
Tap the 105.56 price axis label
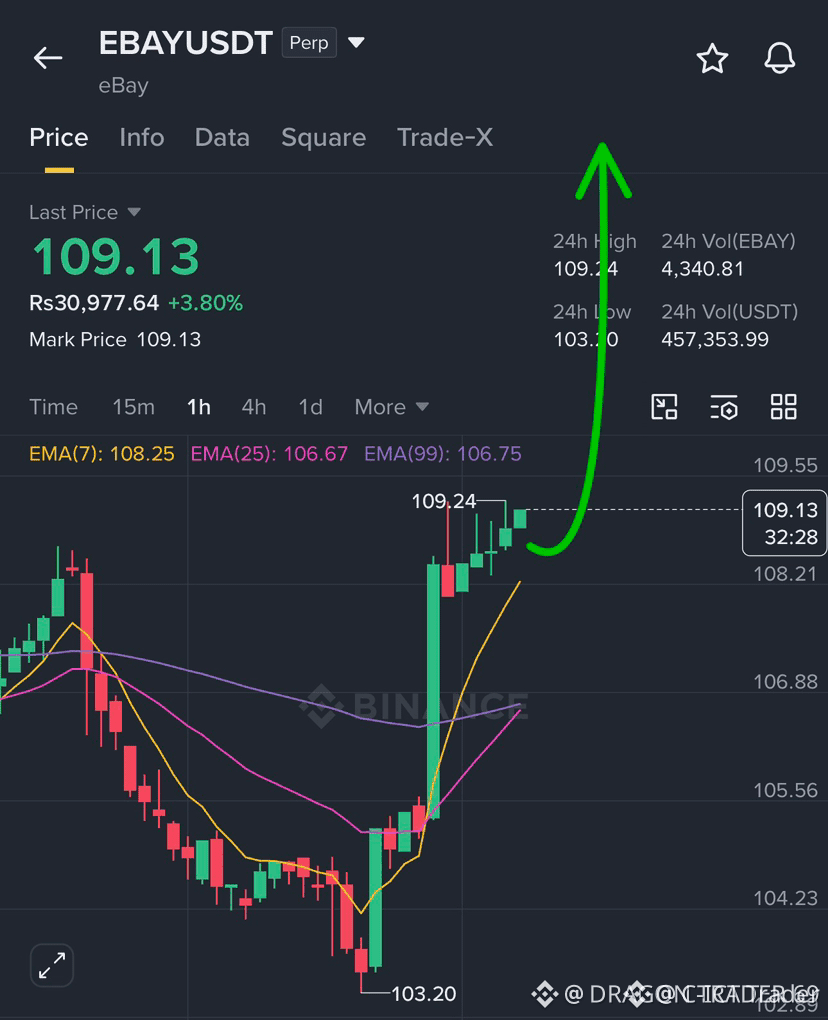coord(785,790)
